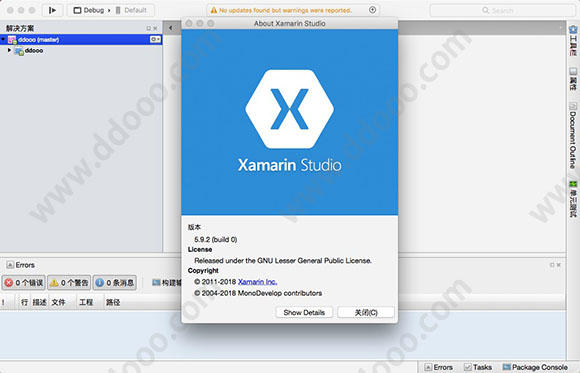Collapse the ddooo (master) solution node
This screenshot has width=580, height=373.
[3, 39]
